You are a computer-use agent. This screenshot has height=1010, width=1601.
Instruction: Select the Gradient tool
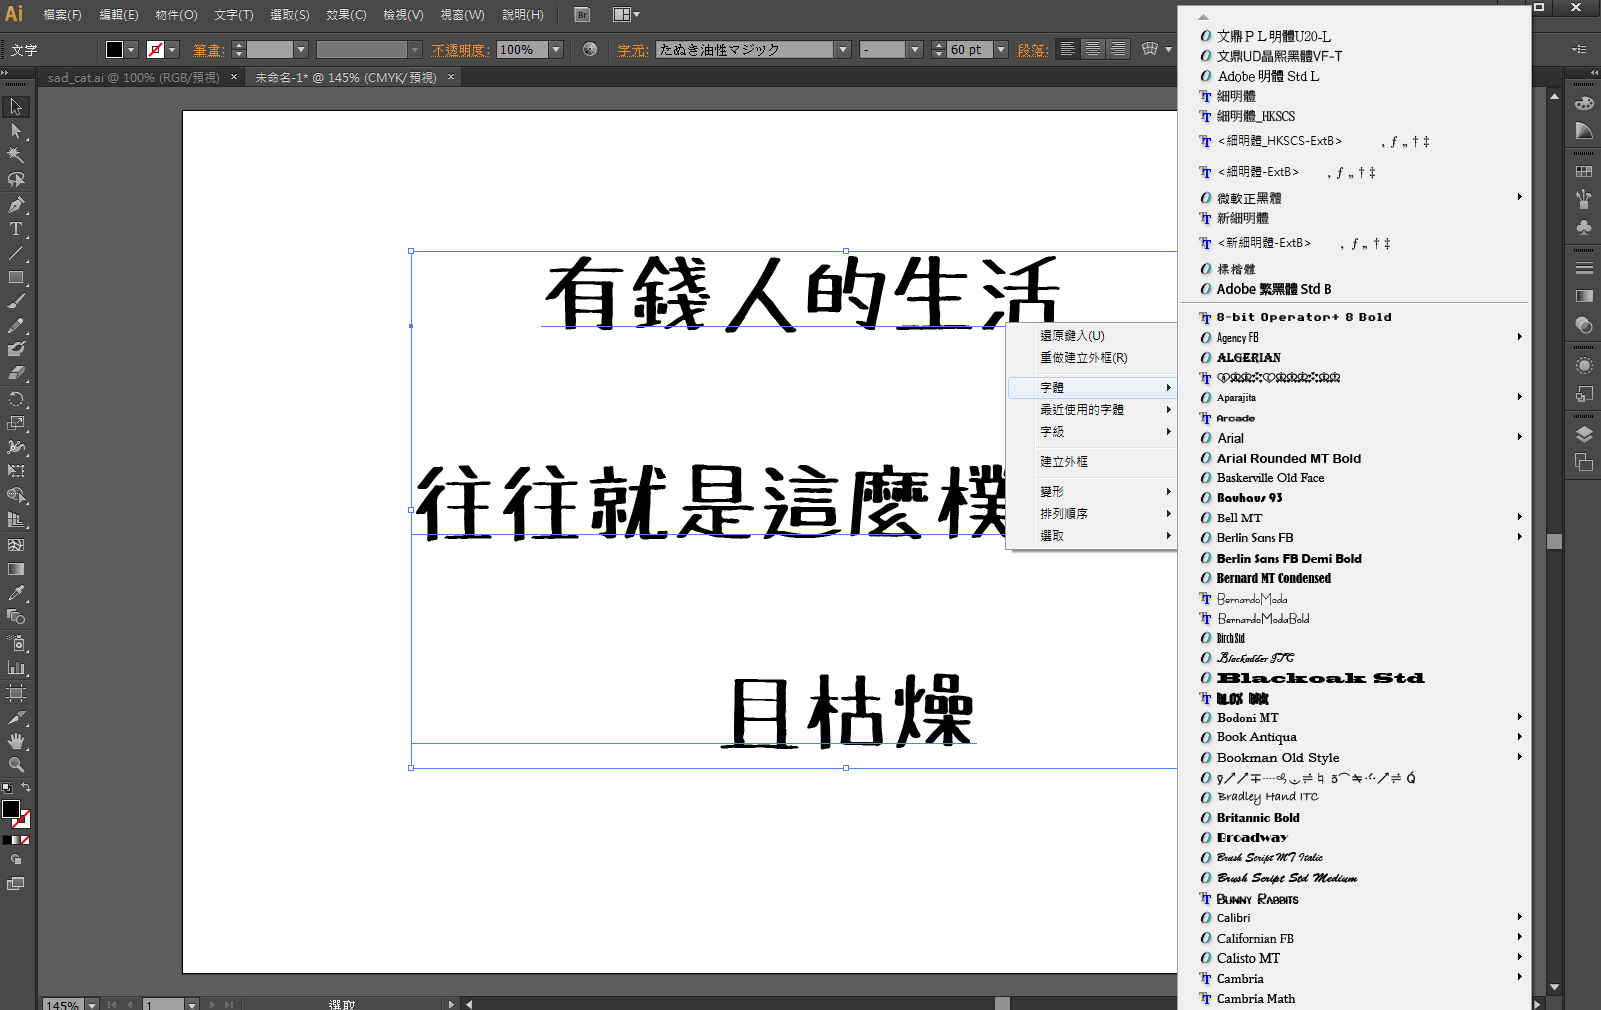tap(16, 569)
